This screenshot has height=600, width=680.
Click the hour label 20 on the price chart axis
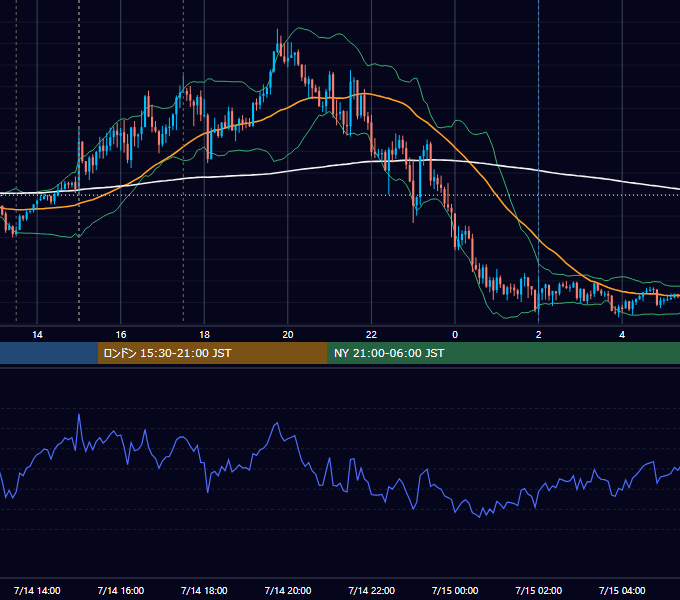(288, 334)
